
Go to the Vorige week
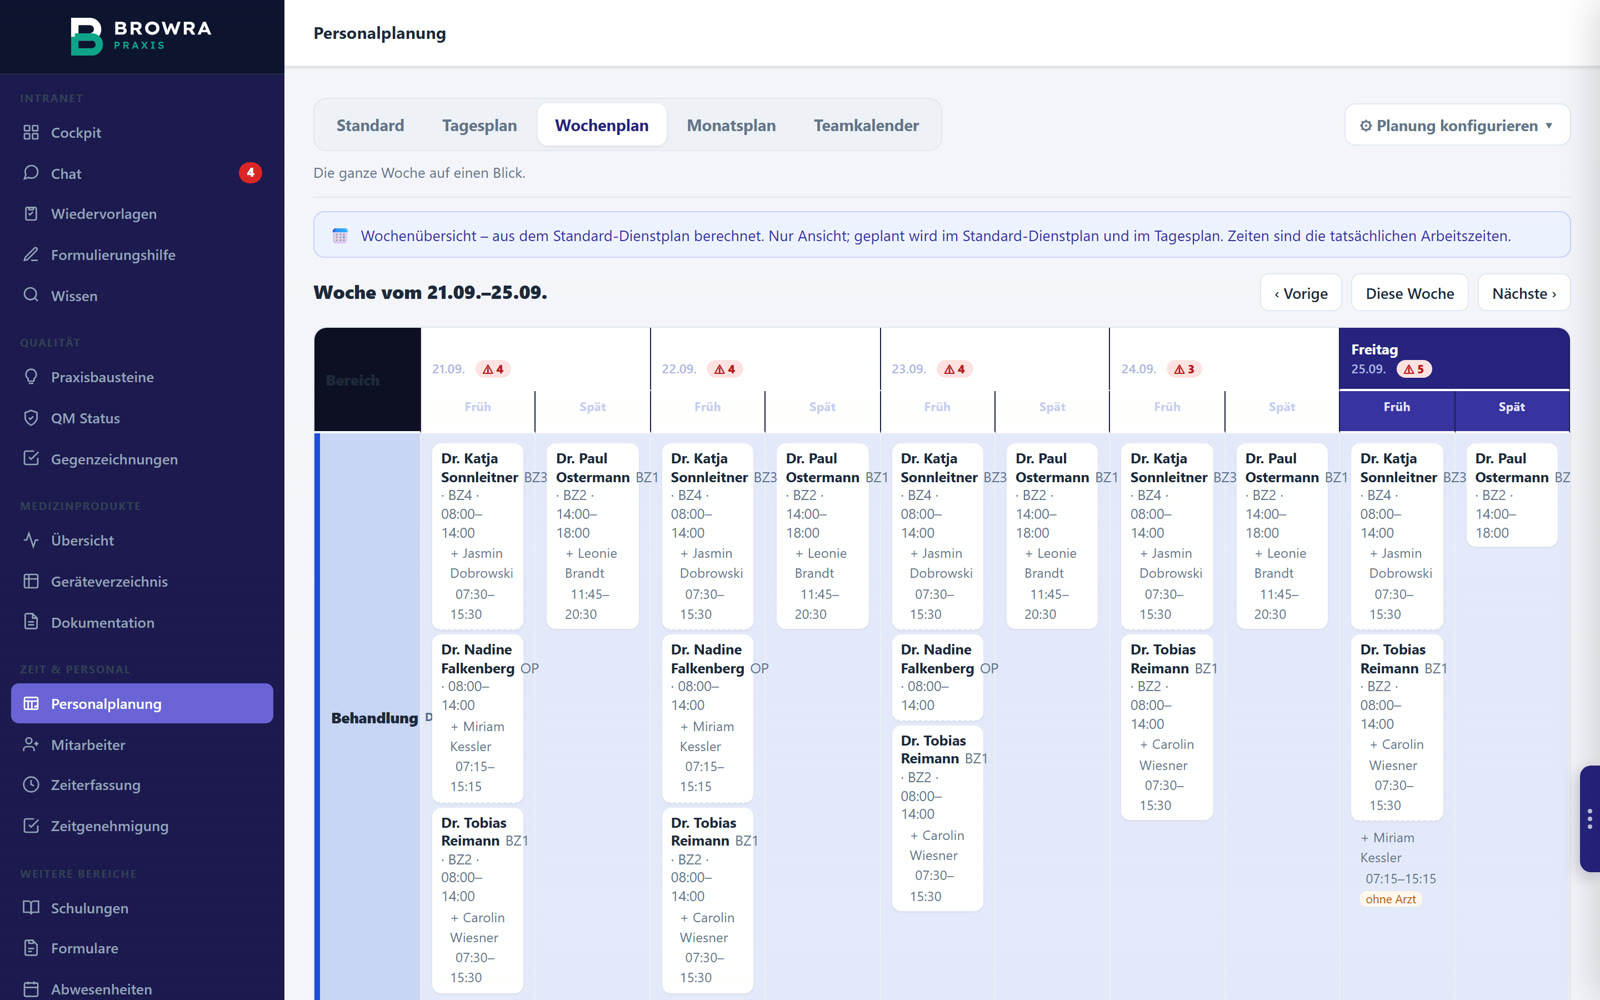(1301, 293)
